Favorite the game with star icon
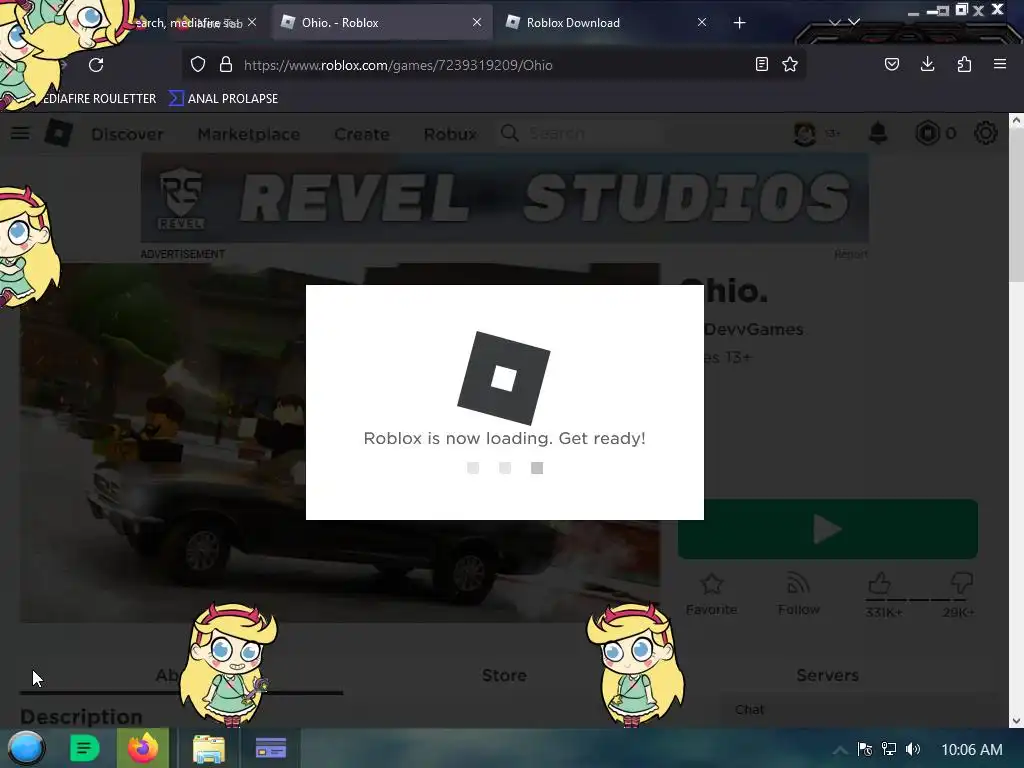 pyautogui.click(x=711, y=594)
